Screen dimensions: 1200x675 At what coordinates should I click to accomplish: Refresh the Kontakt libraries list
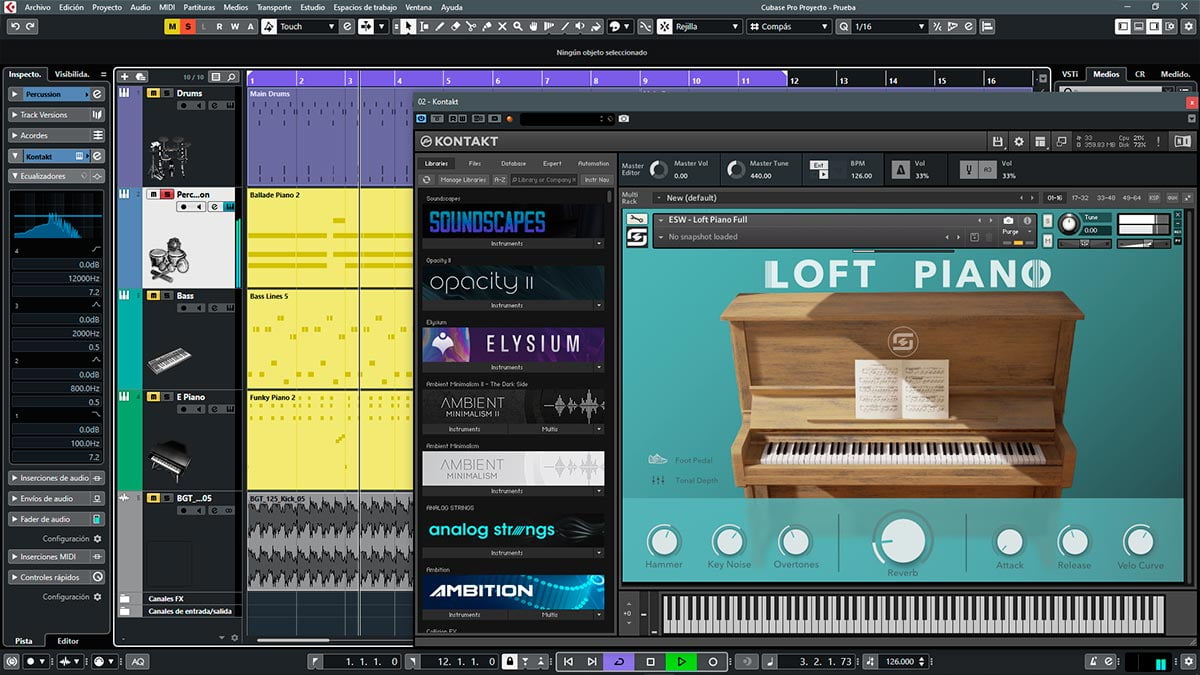coord(427,180)
